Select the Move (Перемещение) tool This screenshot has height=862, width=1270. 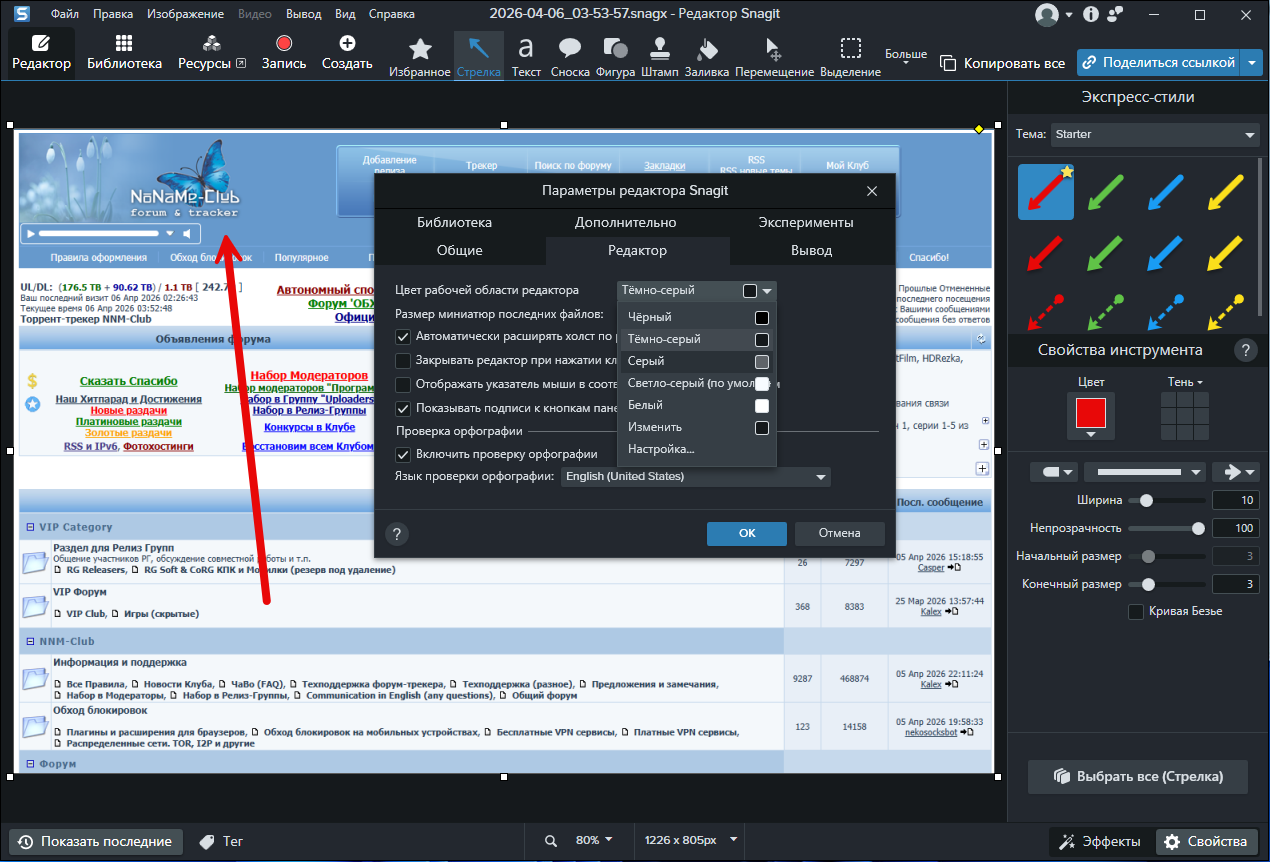coord(774,55)
